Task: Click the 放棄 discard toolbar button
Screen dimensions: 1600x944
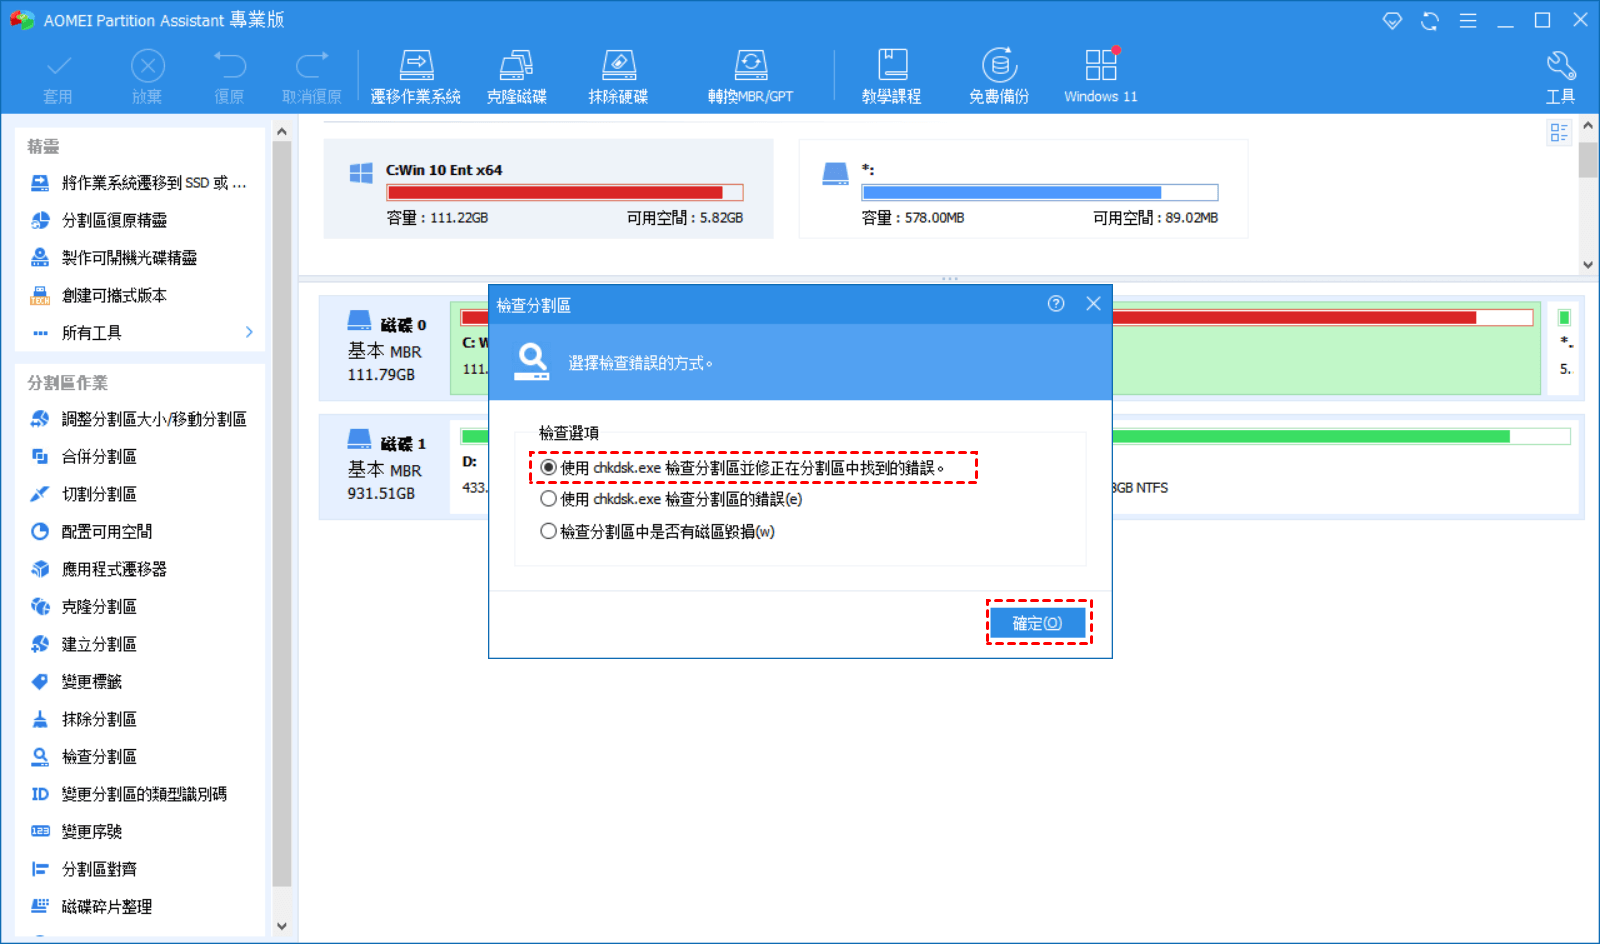Action: tap(147, 77)
